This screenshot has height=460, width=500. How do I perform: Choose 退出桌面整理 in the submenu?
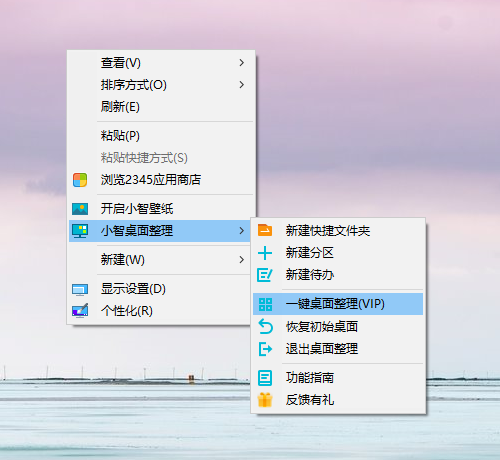pyautogui.click(x=338, y=349)
